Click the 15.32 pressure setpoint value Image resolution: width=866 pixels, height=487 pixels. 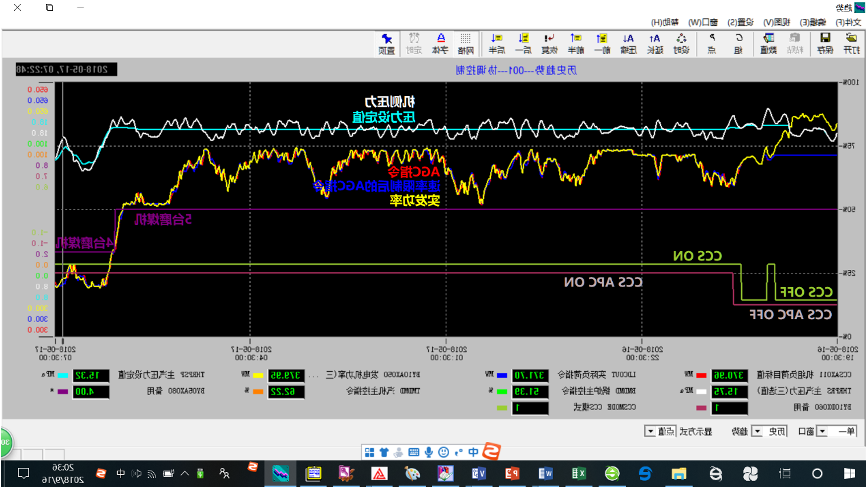point(91,375)
